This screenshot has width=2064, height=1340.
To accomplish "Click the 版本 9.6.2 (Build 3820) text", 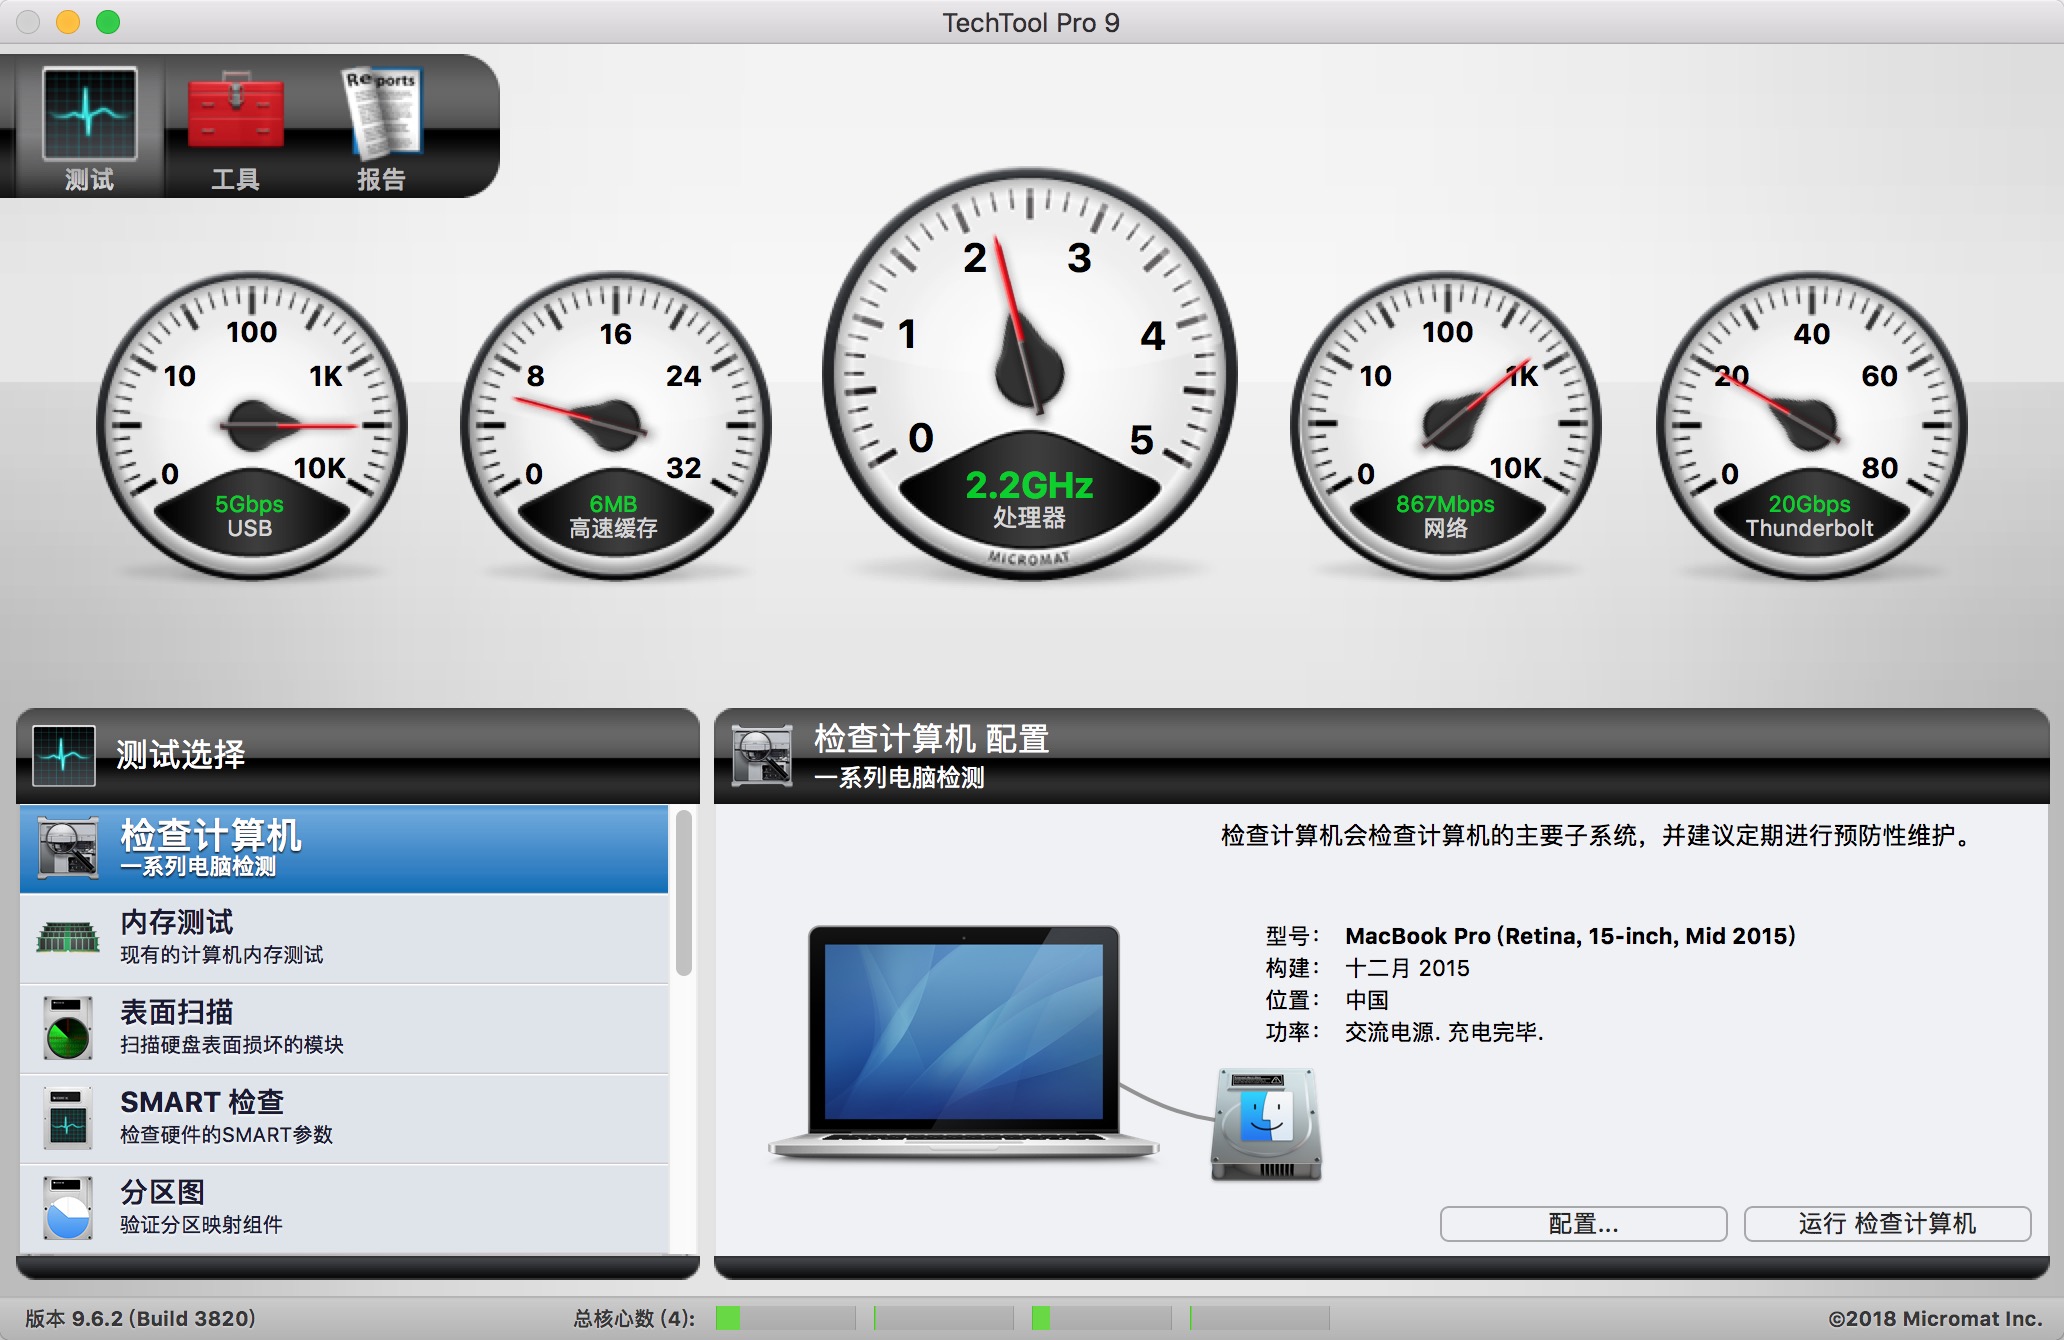I will 140,1318.
